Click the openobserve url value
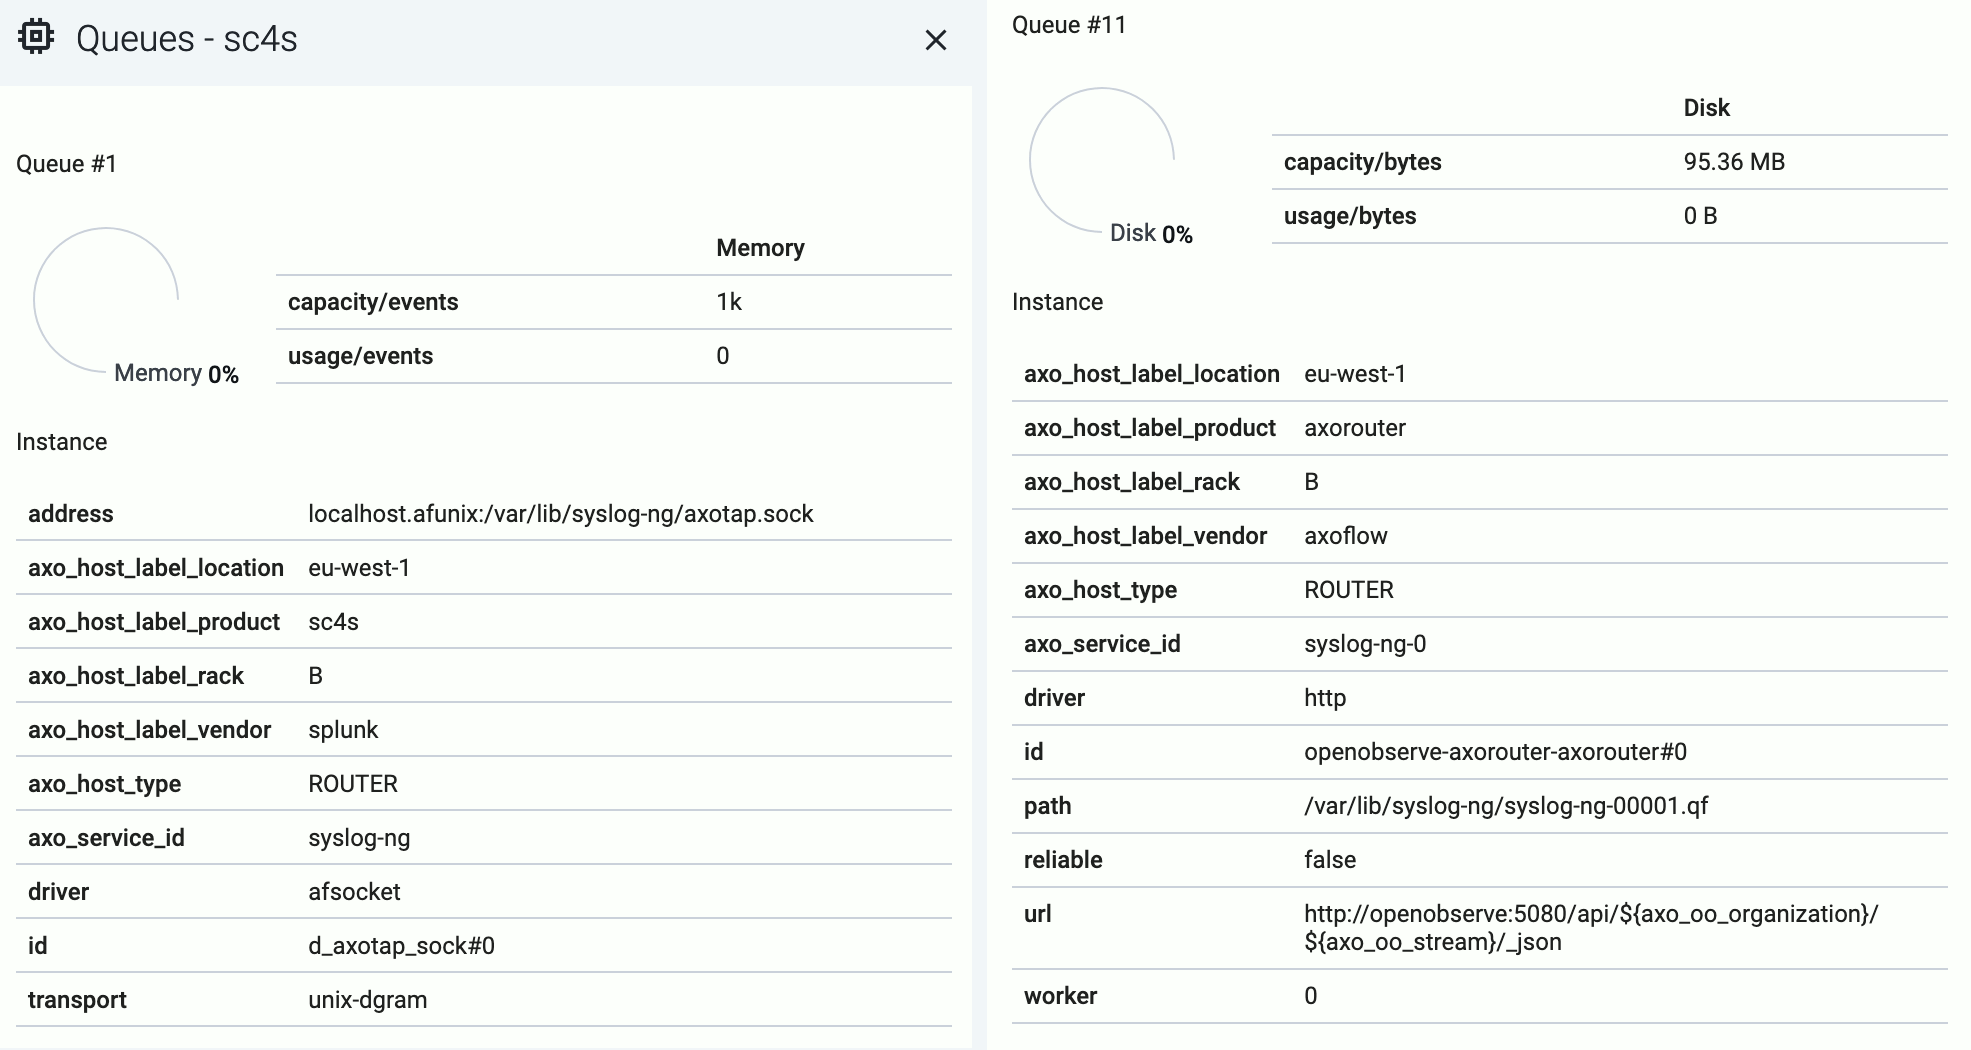 coord(1590,928)
